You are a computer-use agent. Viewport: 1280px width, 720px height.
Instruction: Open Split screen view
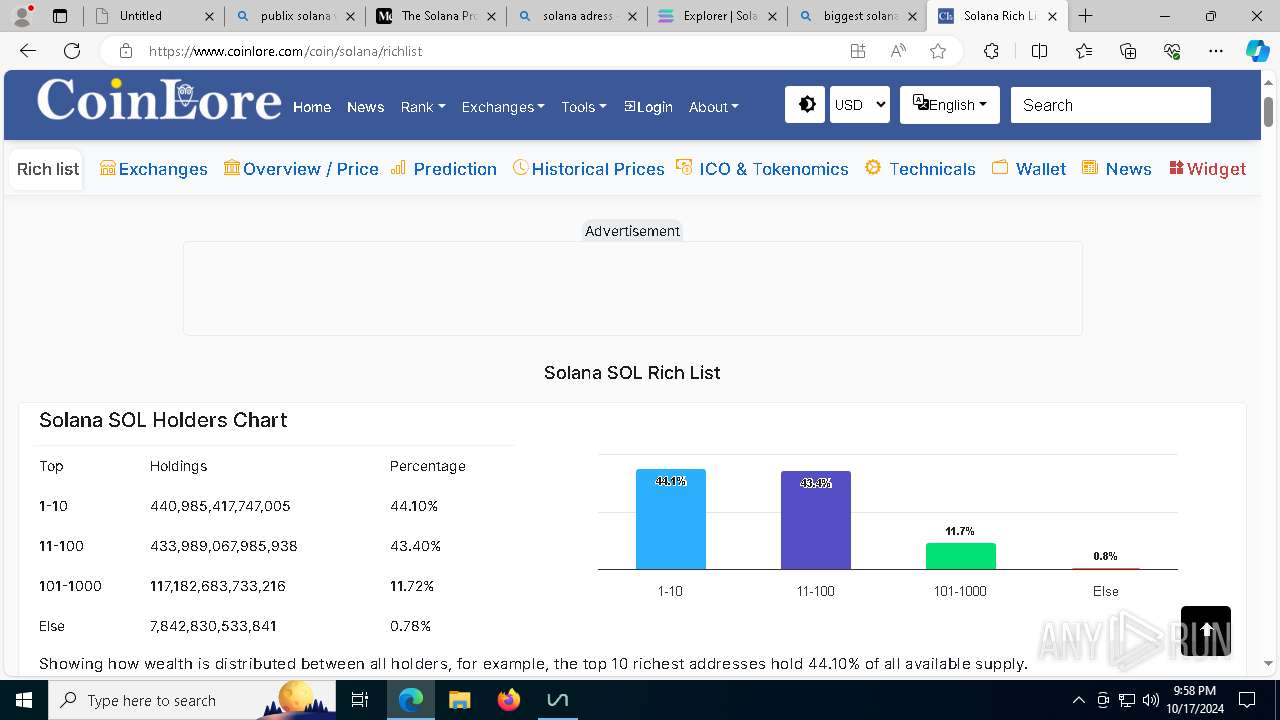(x=1039, y=51)
